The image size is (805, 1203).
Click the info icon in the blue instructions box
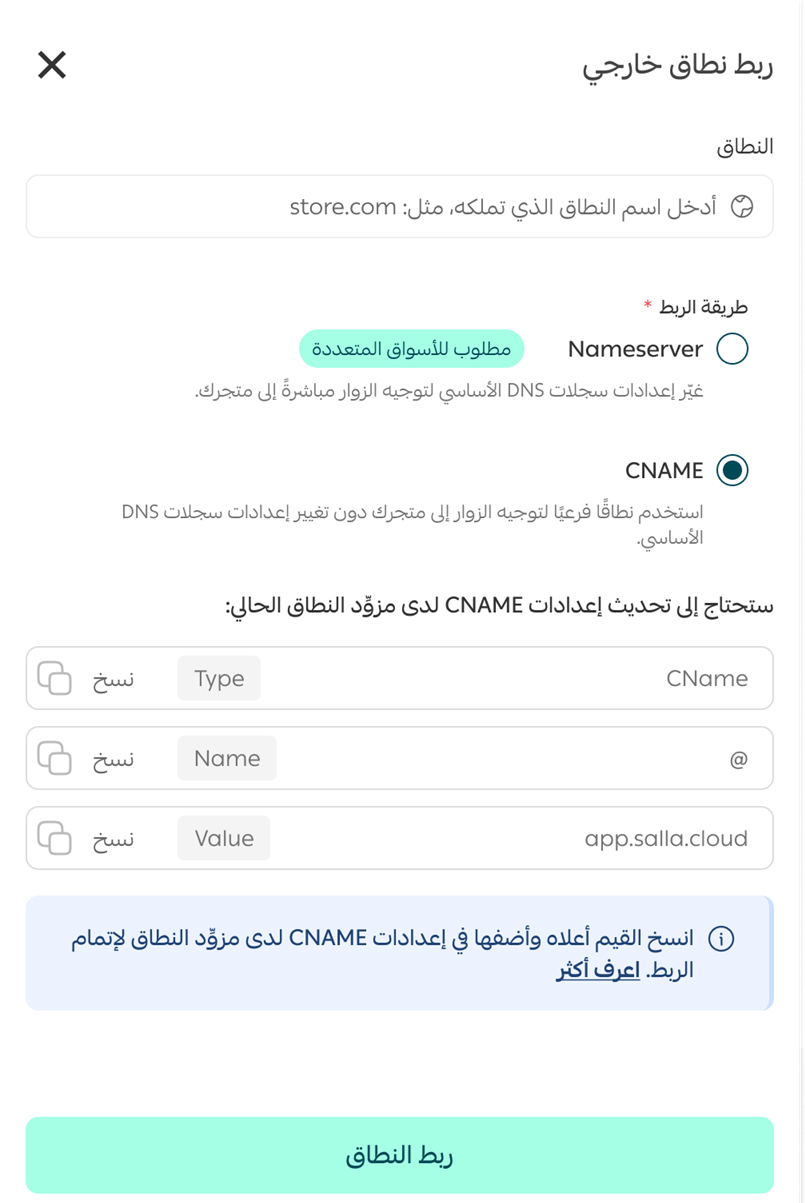click(x=722, y=938)
